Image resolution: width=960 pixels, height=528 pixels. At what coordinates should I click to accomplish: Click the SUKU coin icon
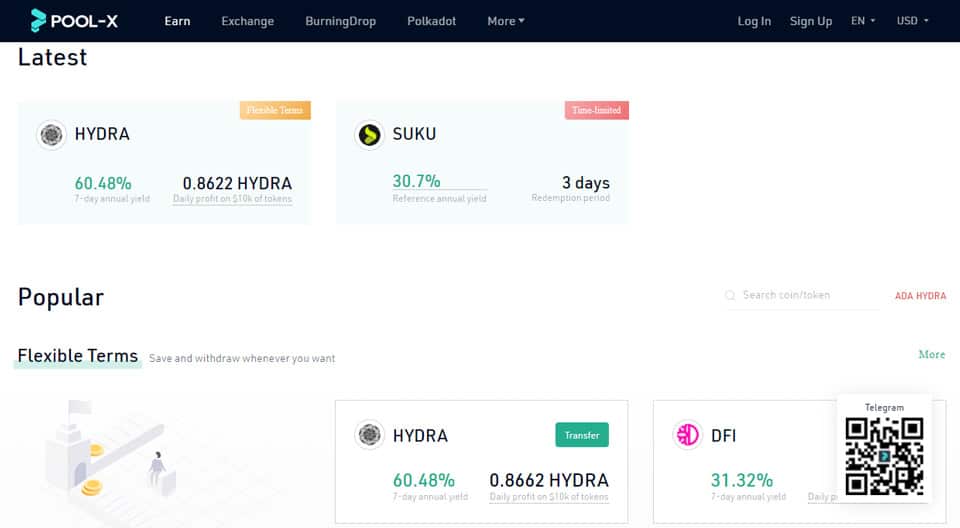point(370,134)
